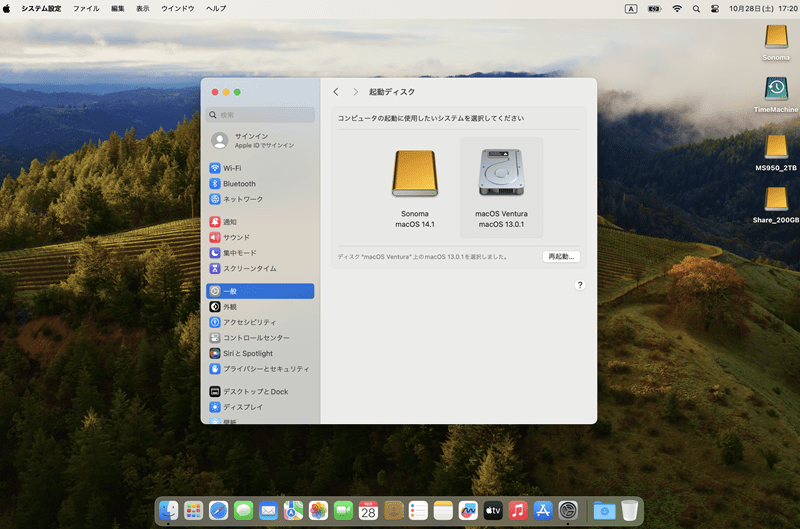The image size is (800, 529).
Task: Open スクリーンタイム settings
Action: pyautogui.click(x=260, y=268)
